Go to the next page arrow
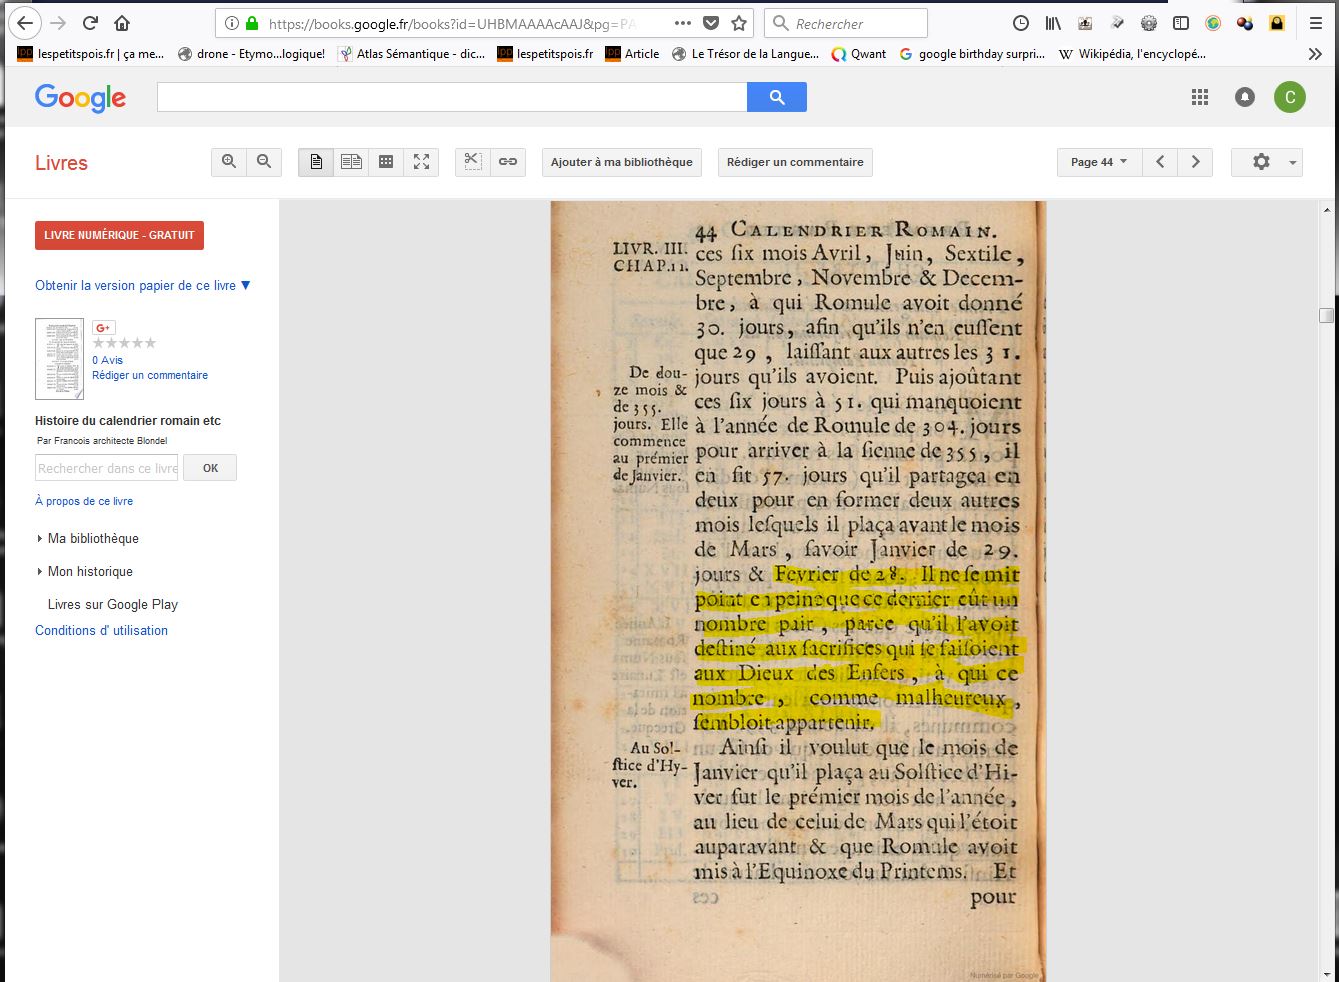The width and height of the screenshot is (1339, 982). (x=1195, y=162)
